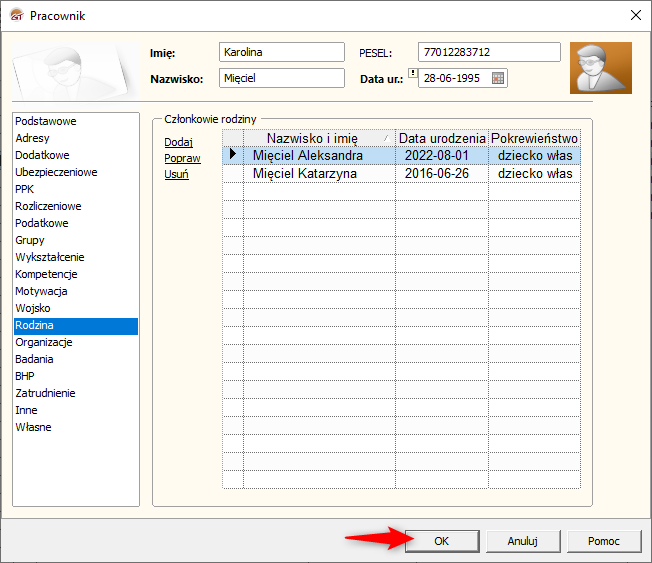652x563 pixels.
Task: Click the warning icon beside Data ur.
Action: [x=412, y=74]
